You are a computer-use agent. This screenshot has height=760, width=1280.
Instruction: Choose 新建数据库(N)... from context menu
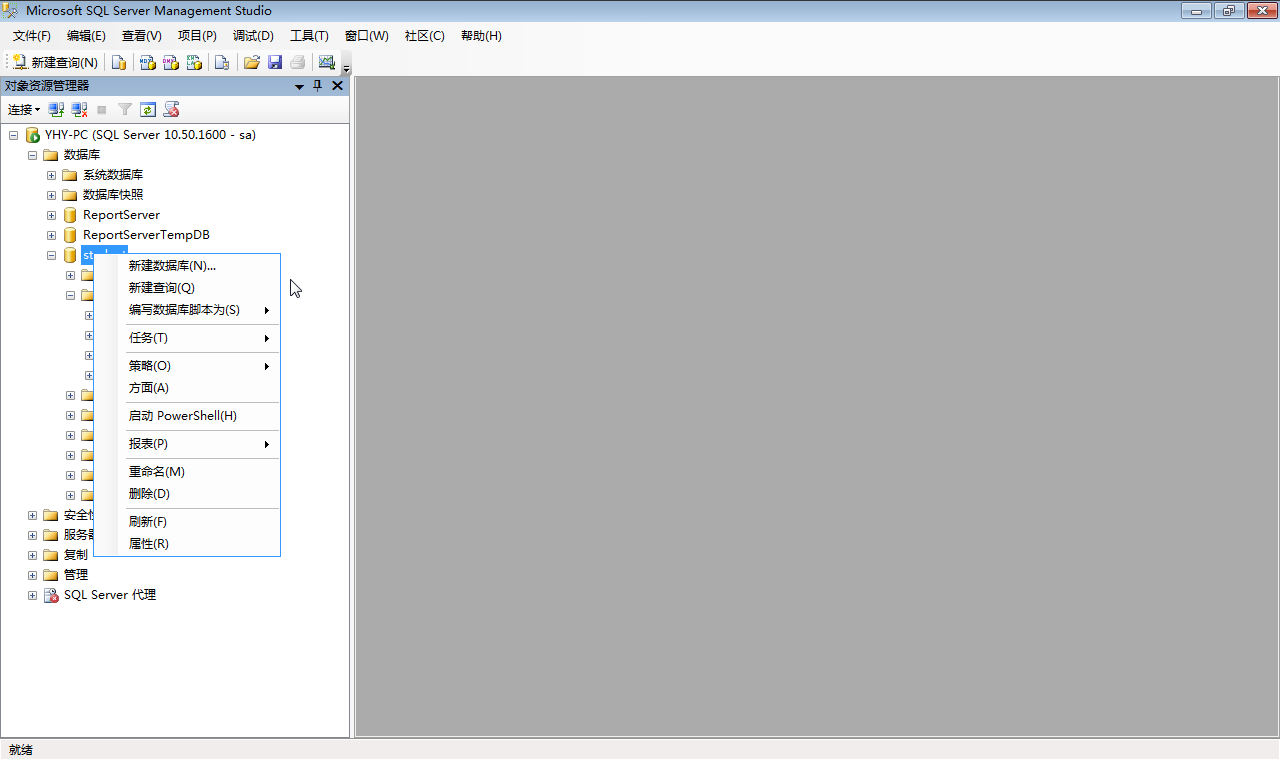point(187,266)
